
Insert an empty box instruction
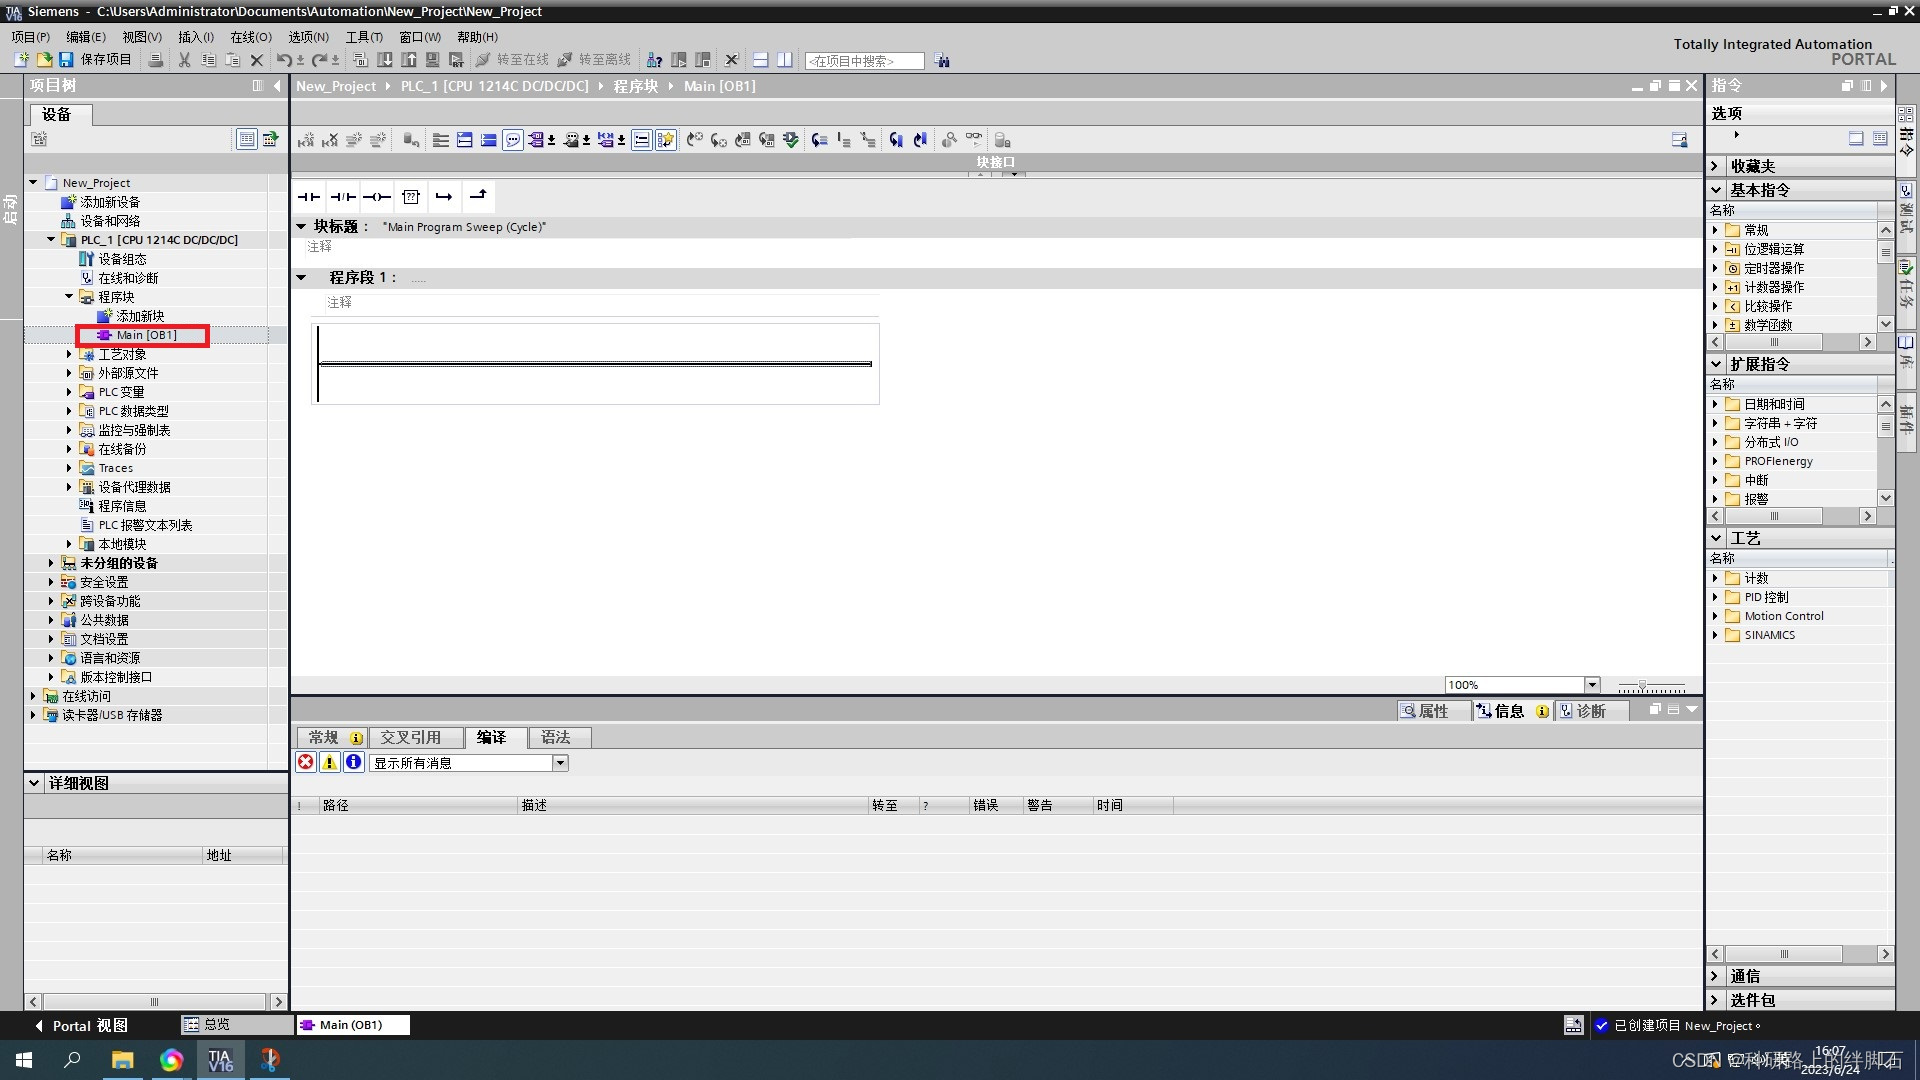point(411,197)
